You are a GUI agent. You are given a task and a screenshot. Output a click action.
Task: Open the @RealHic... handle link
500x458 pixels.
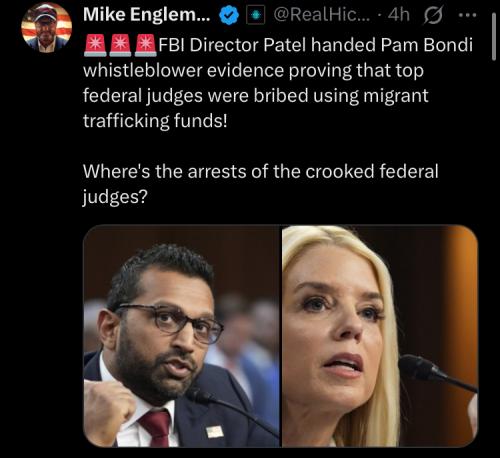[322, 15]
